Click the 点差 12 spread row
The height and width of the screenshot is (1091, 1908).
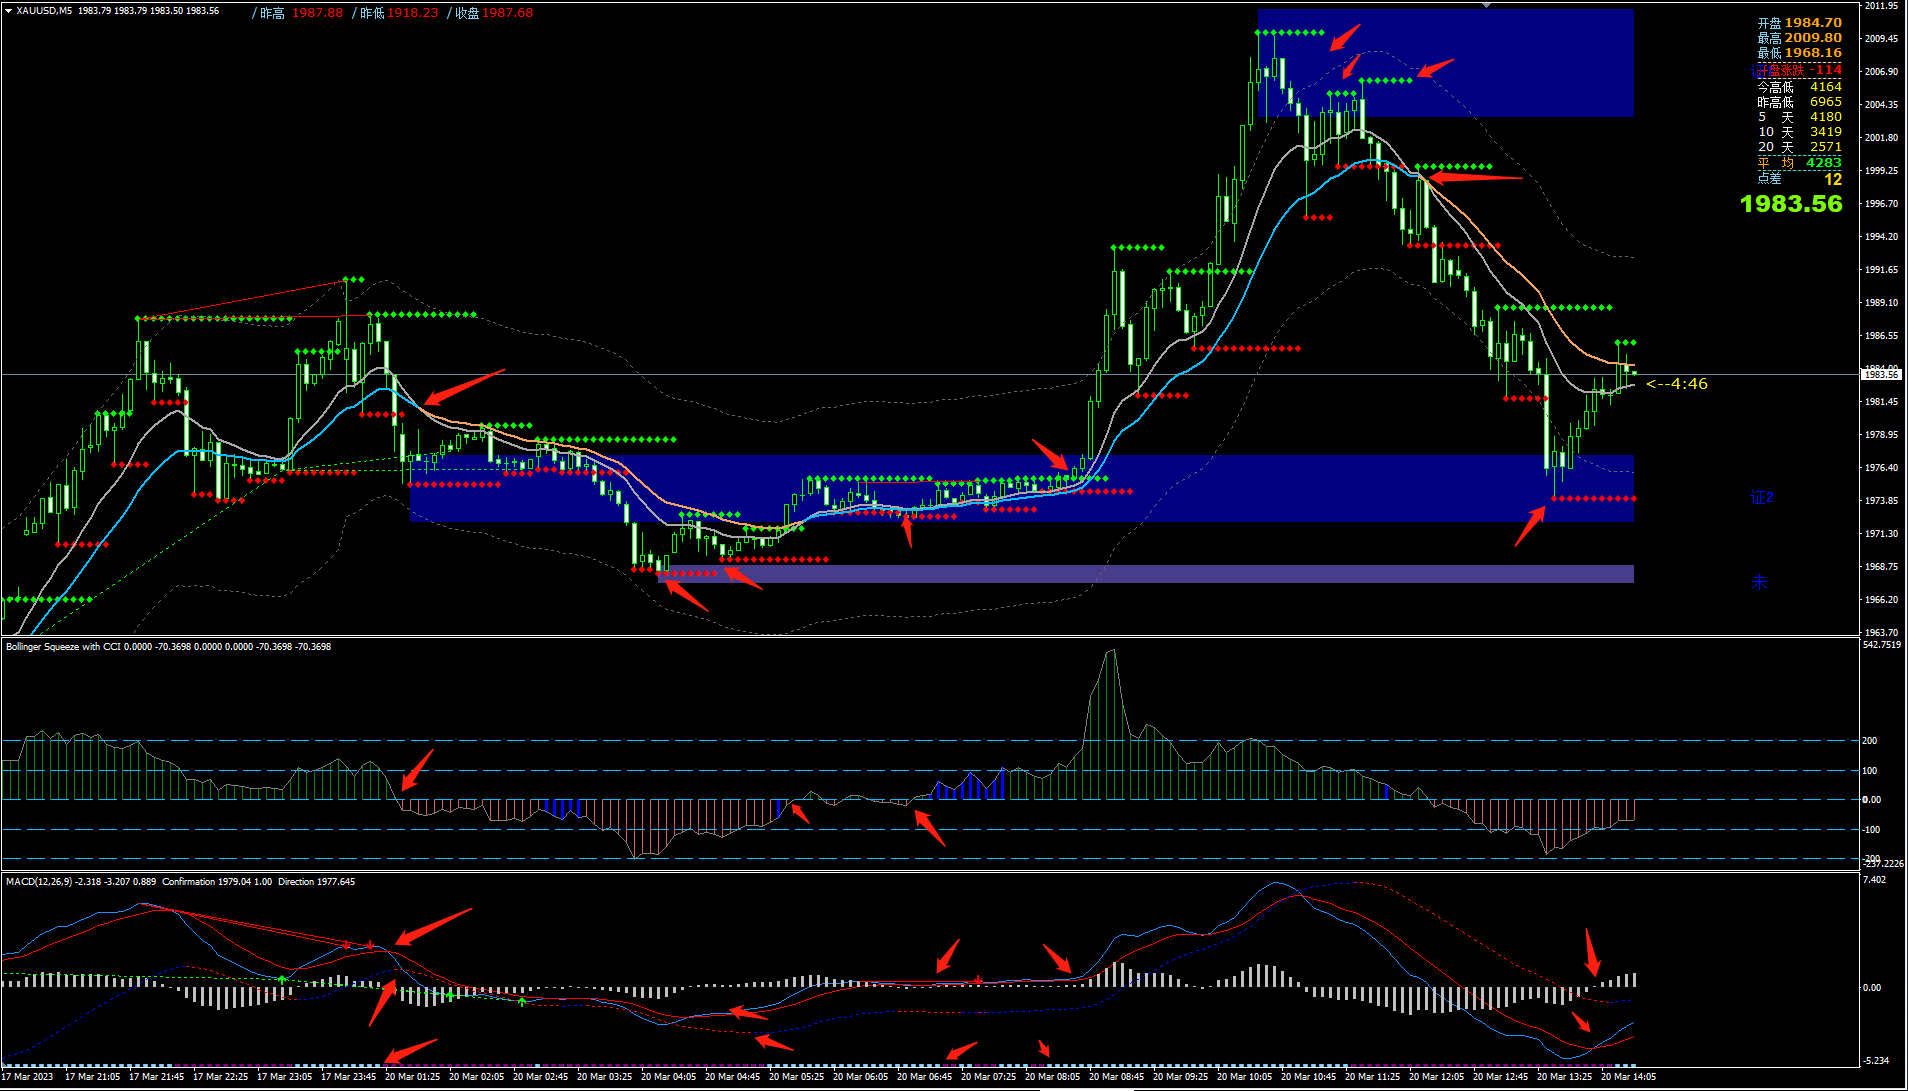(1799, 179)
